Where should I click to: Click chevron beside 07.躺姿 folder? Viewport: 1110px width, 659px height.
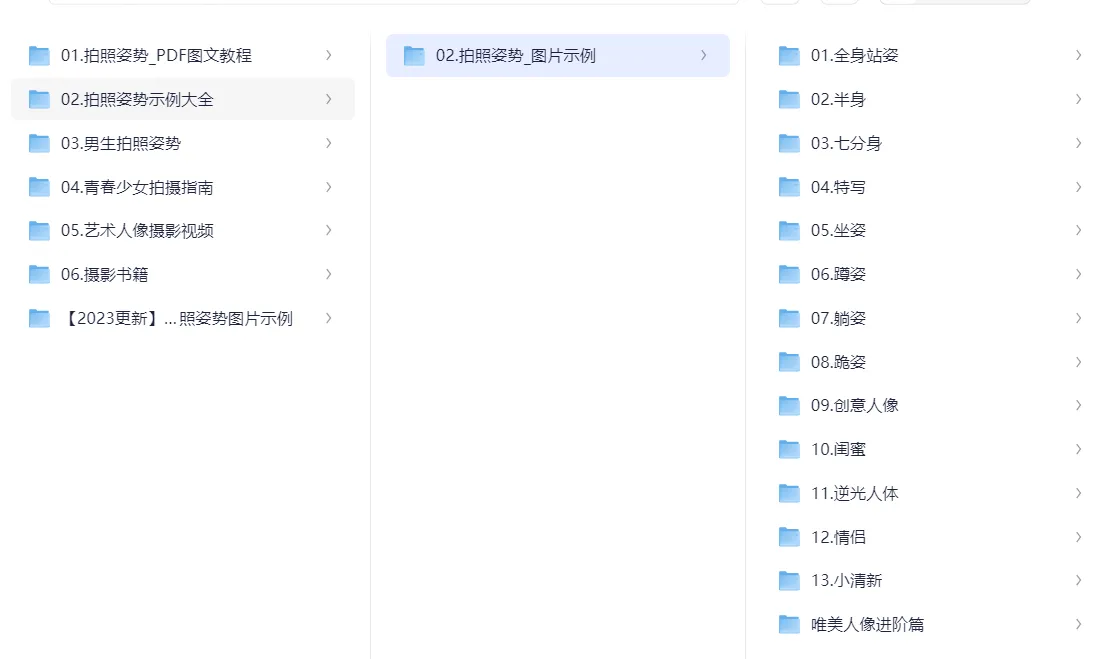tap(1078, 318)
